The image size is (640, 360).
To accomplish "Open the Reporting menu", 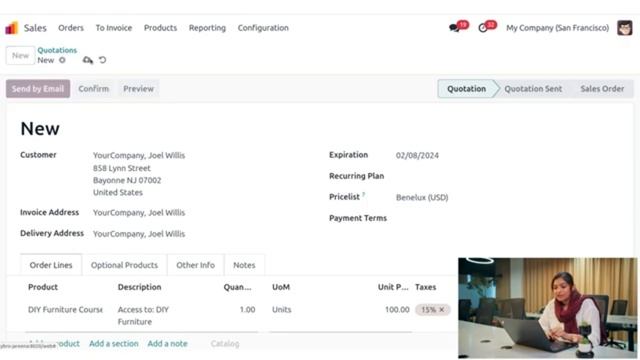I will coord(207,28).
